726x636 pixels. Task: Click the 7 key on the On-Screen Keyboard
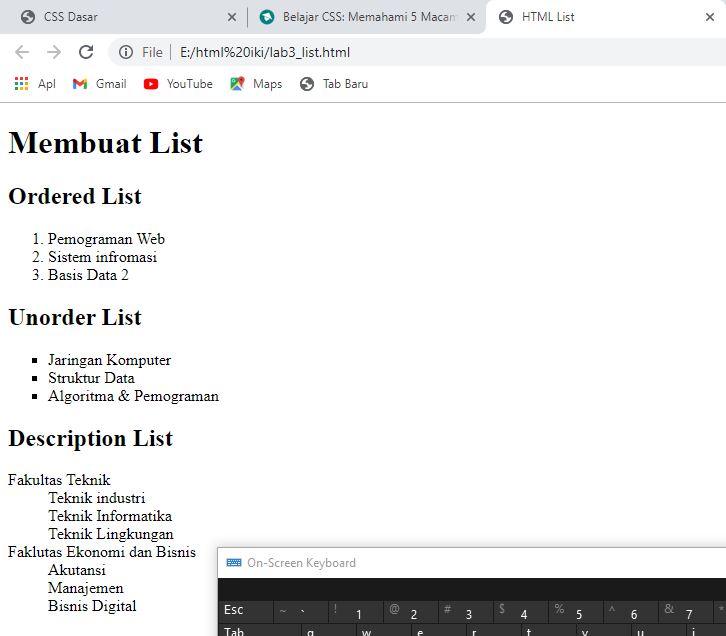[x=686, y=611]
